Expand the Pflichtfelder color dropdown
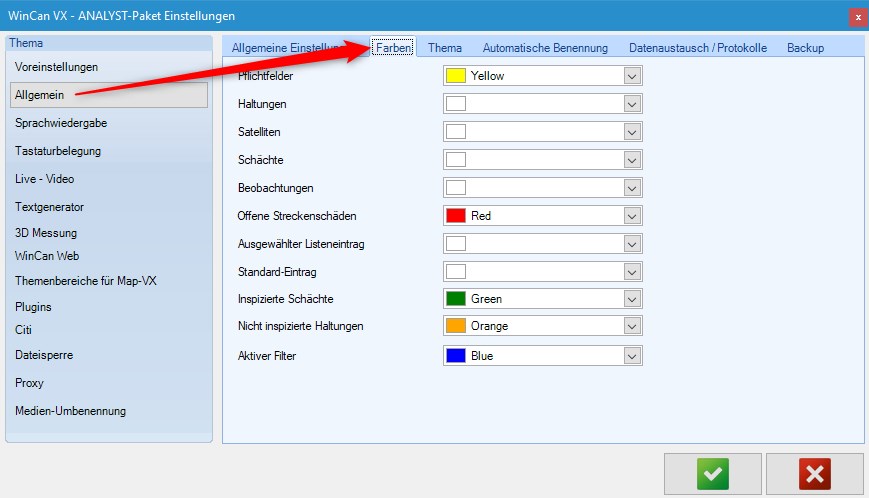Image resolution: width=869 pixels, height=498 pixels. tap(631, 76)
